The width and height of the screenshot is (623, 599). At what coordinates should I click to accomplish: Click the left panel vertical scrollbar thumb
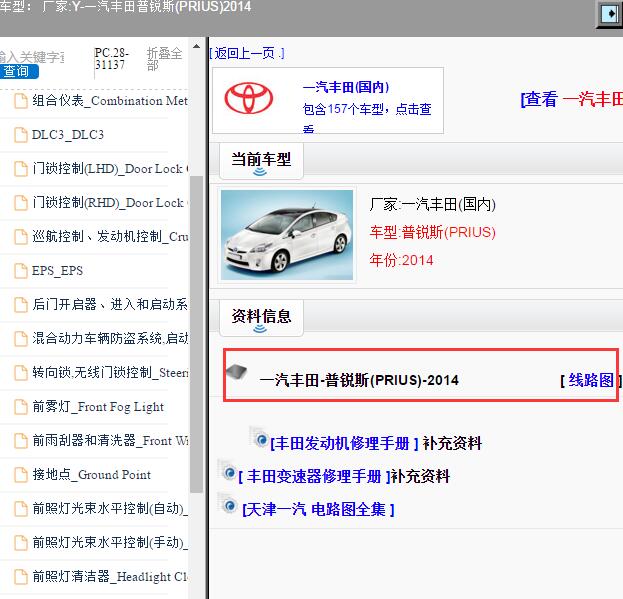[196, 334]
